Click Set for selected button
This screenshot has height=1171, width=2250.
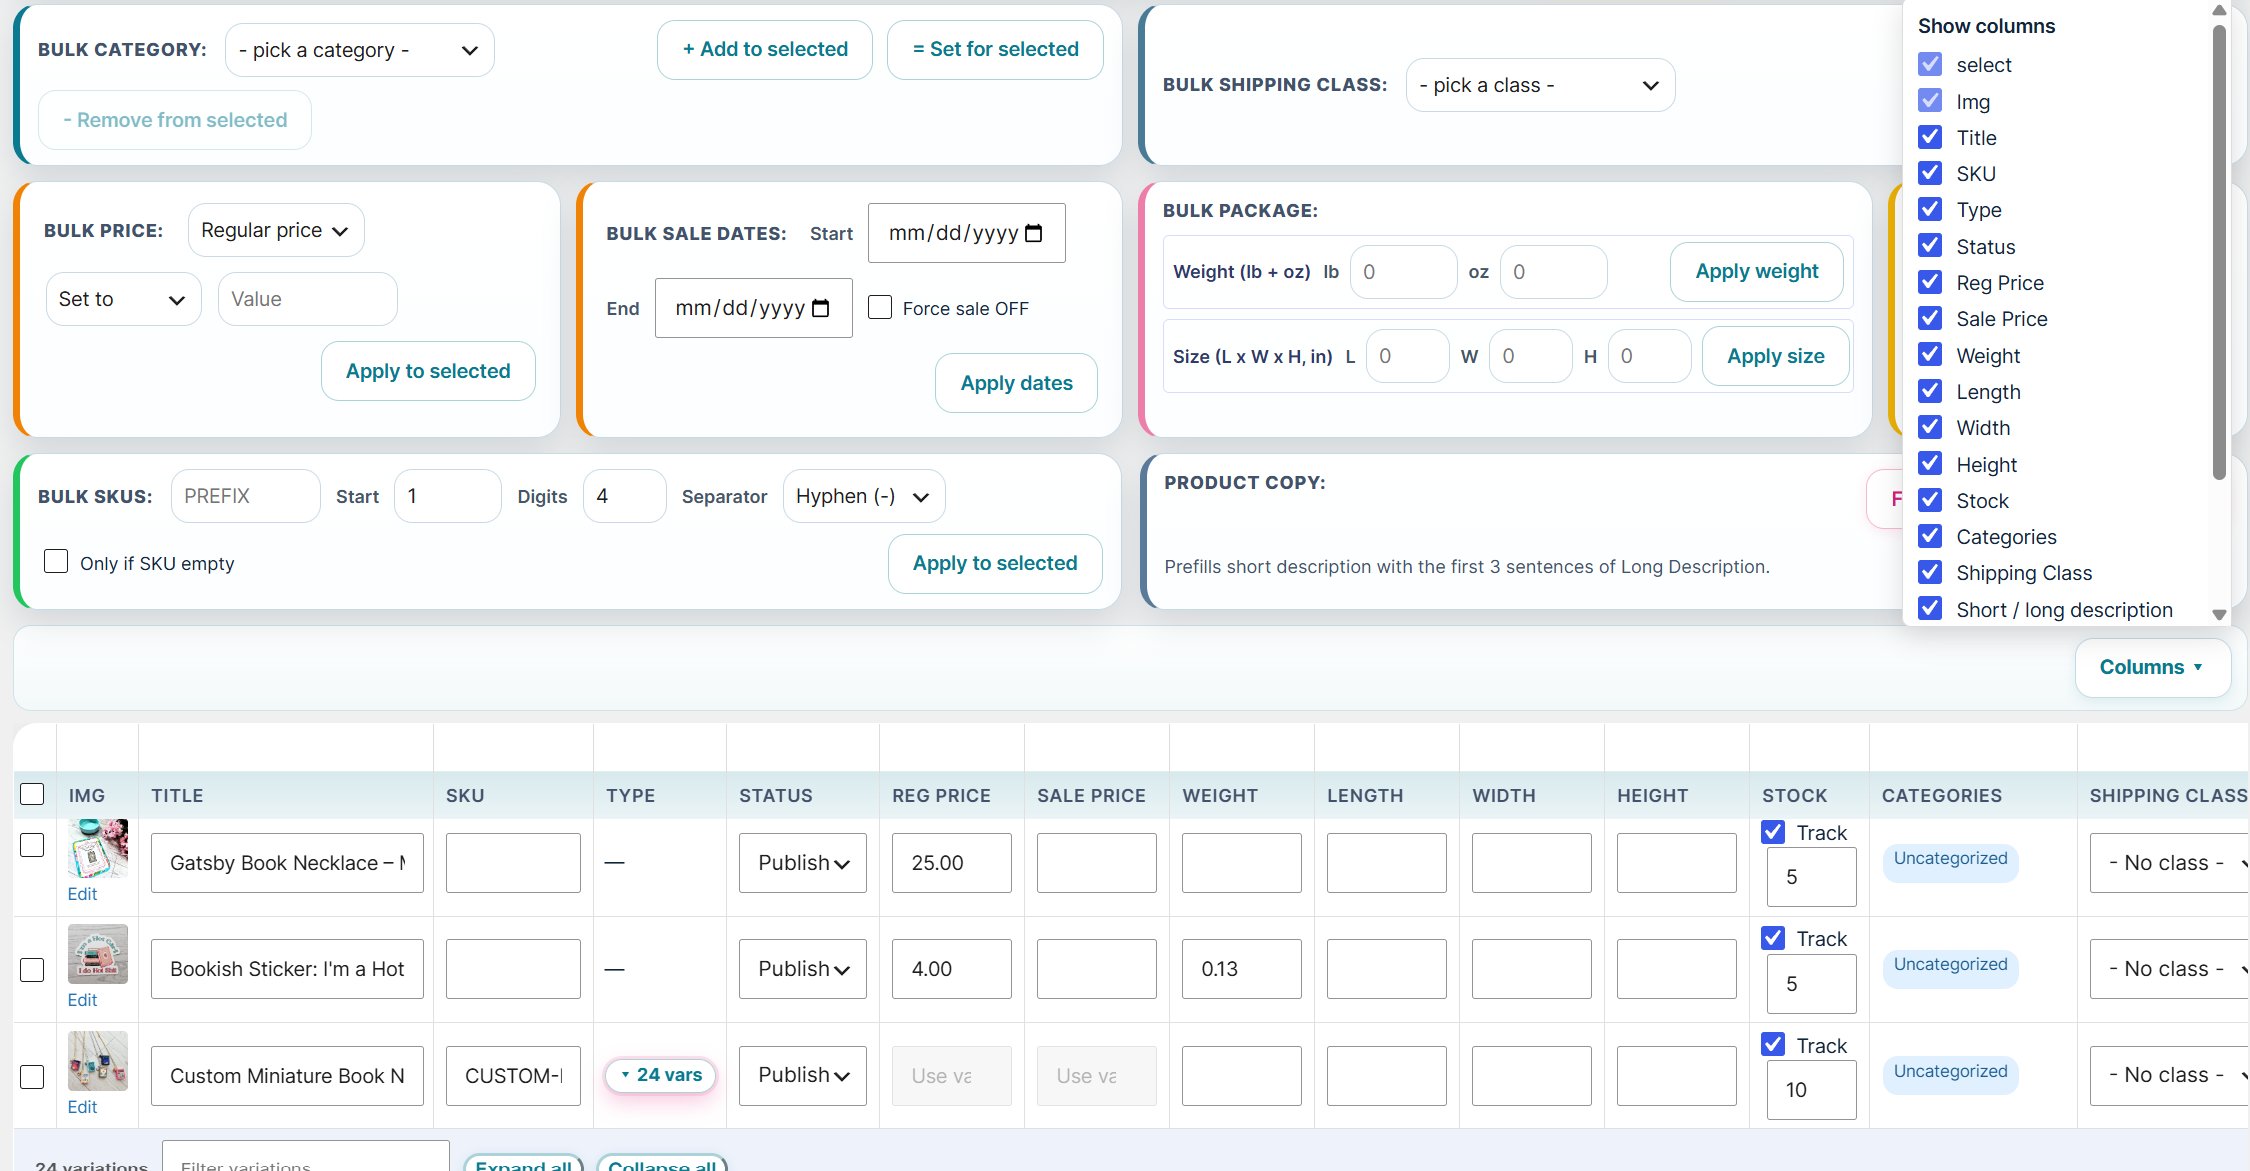tap(995, 49)
